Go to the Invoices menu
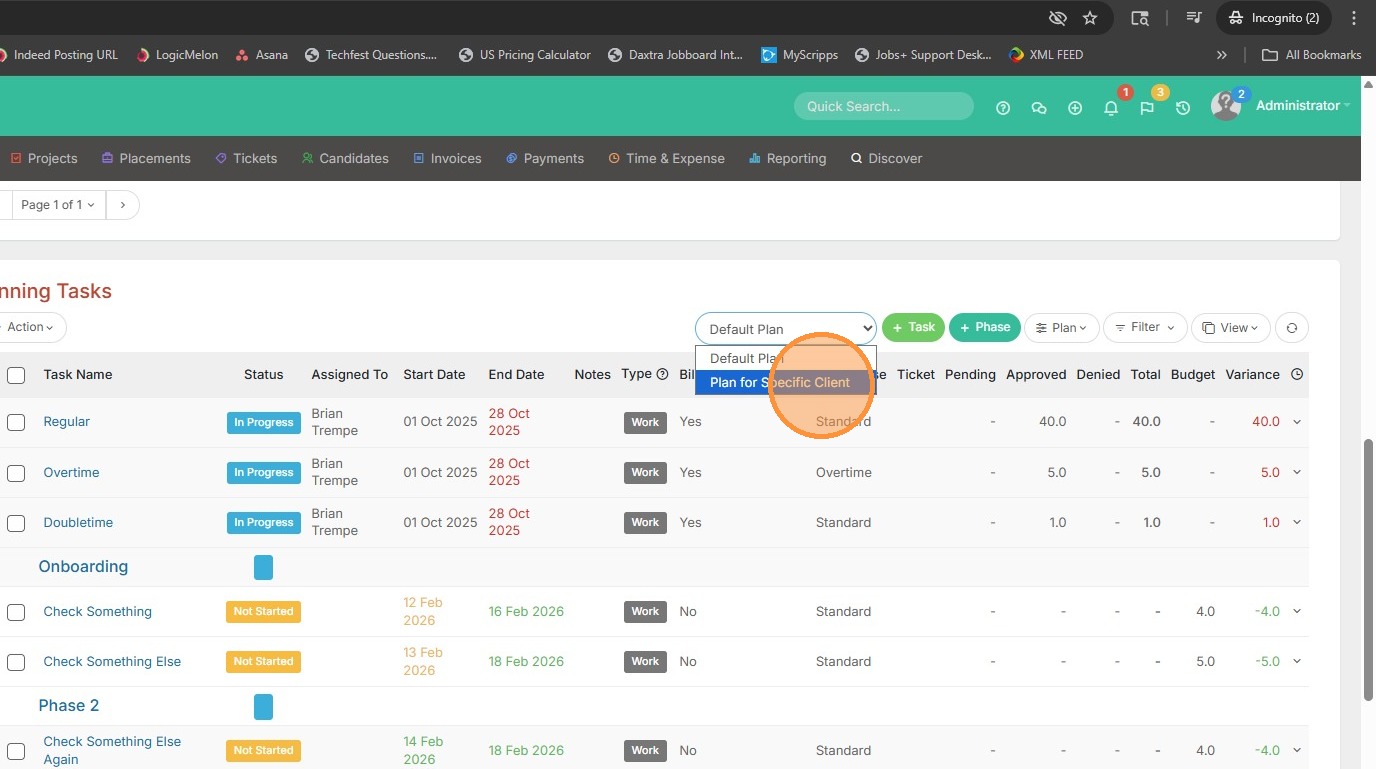Screen dimensions: 1376x769 coord(447,158)
